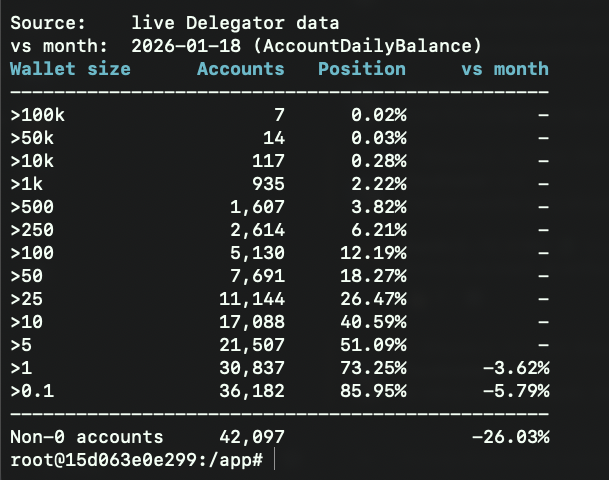Click the '(AccountDailyBalance)' text

367,46
